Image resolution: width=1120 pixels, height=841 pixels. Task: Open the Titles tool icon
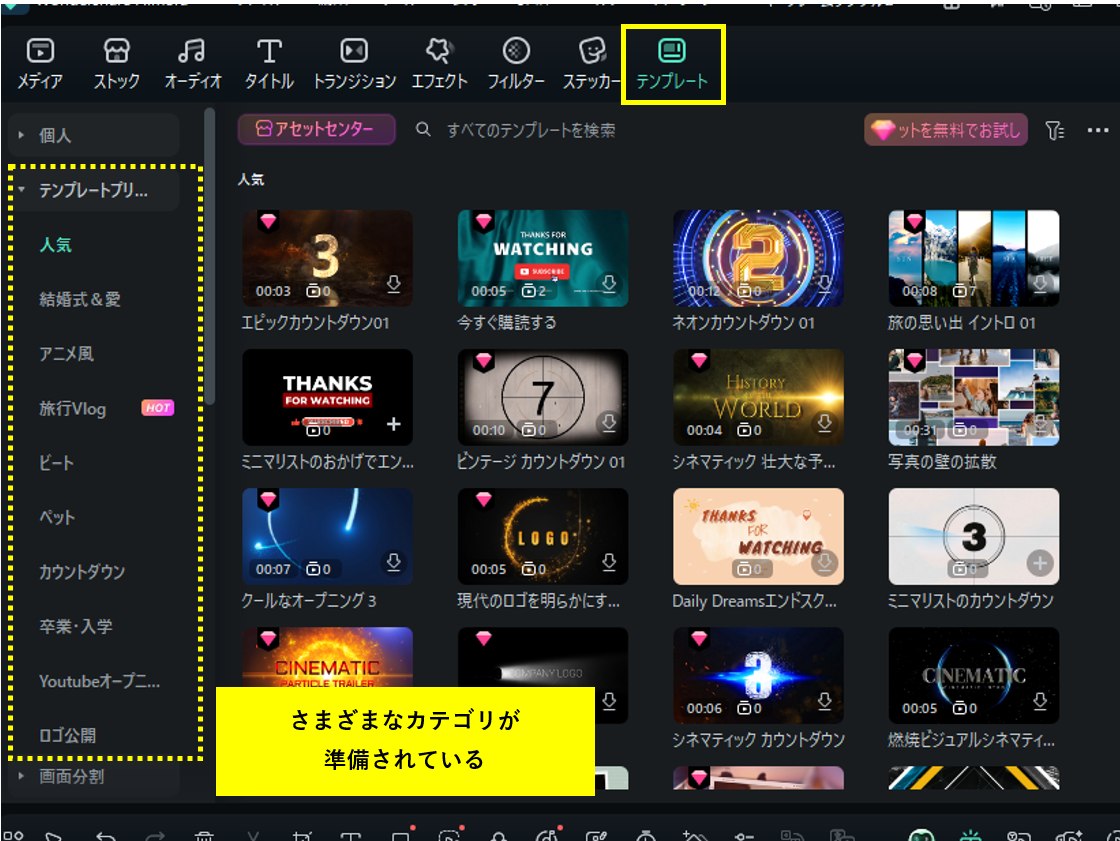[268, 51]
